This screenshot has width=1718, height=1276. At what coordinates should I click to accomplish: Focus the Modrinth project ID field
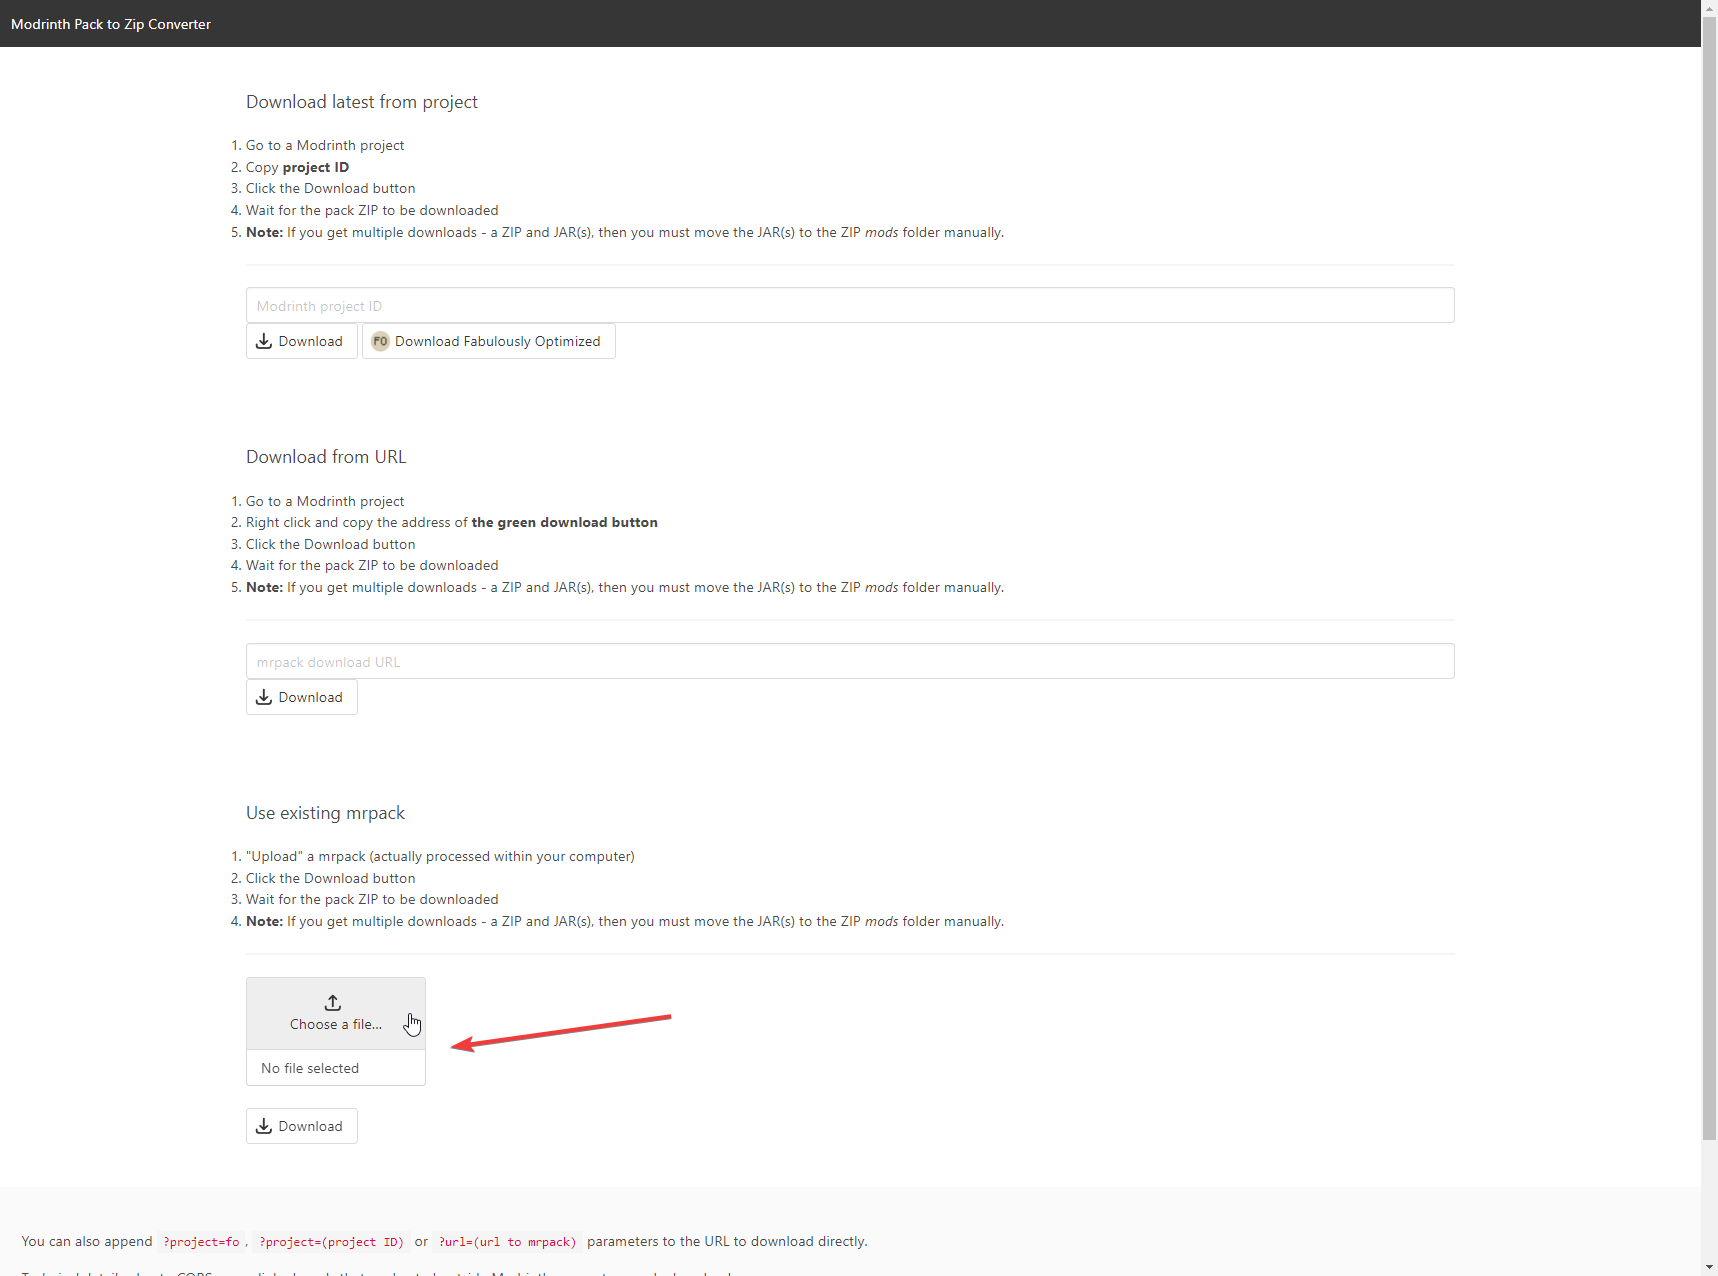[849, 306]
